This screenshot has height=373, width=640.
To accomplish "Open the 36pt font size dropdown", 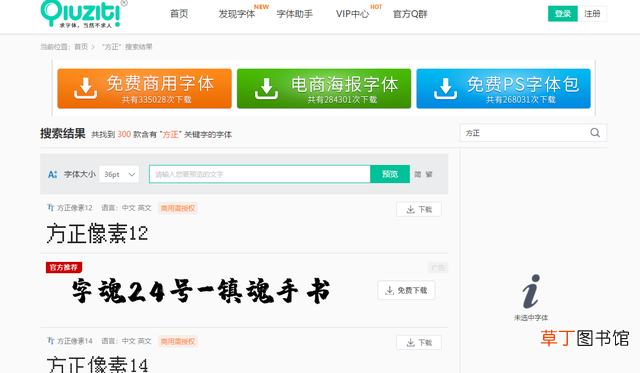I will [x=119, y=174].
